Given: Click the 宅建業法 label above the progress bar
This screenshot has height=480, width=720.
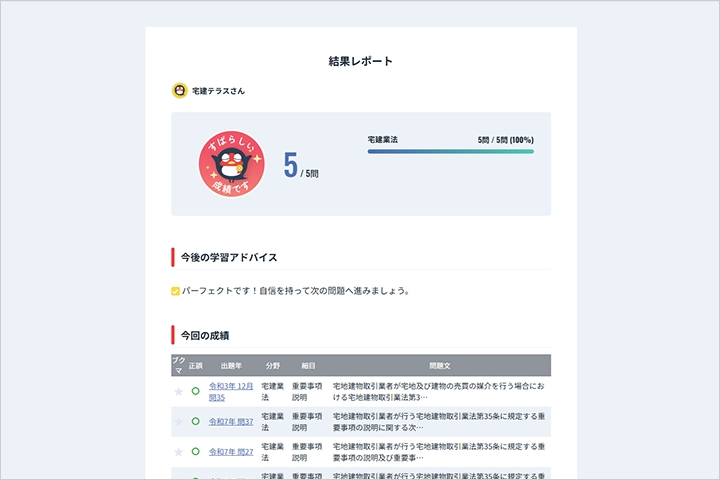Looking at the screenshot, I should point(382,140).
